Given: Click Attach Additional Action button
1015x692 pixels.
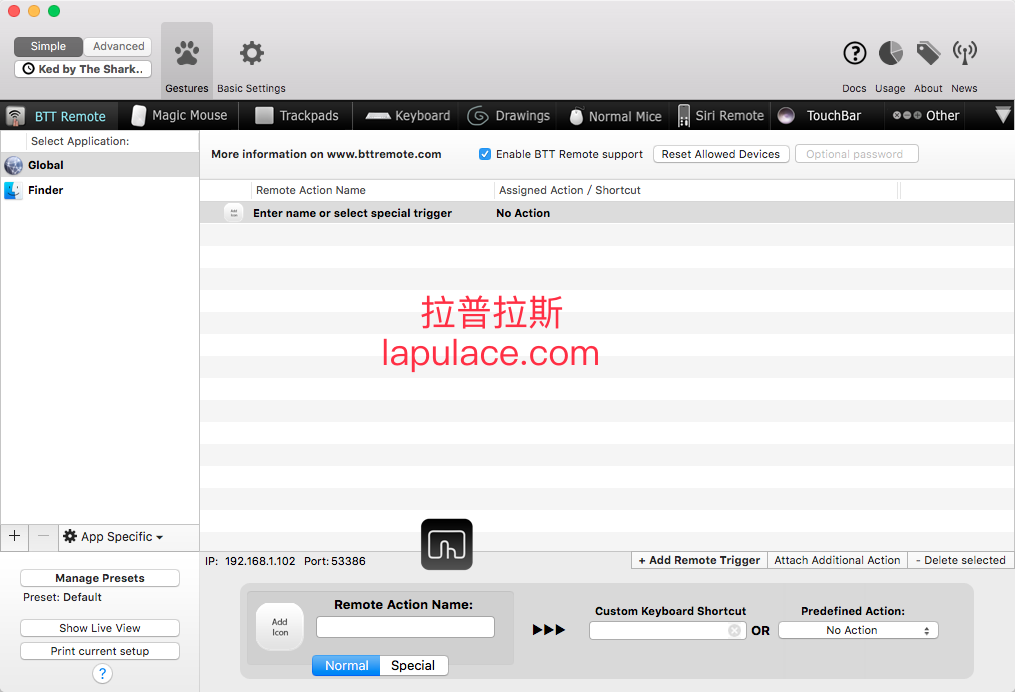Looking at the screenshot, I should pyautogui.click(x=837, y=561).
